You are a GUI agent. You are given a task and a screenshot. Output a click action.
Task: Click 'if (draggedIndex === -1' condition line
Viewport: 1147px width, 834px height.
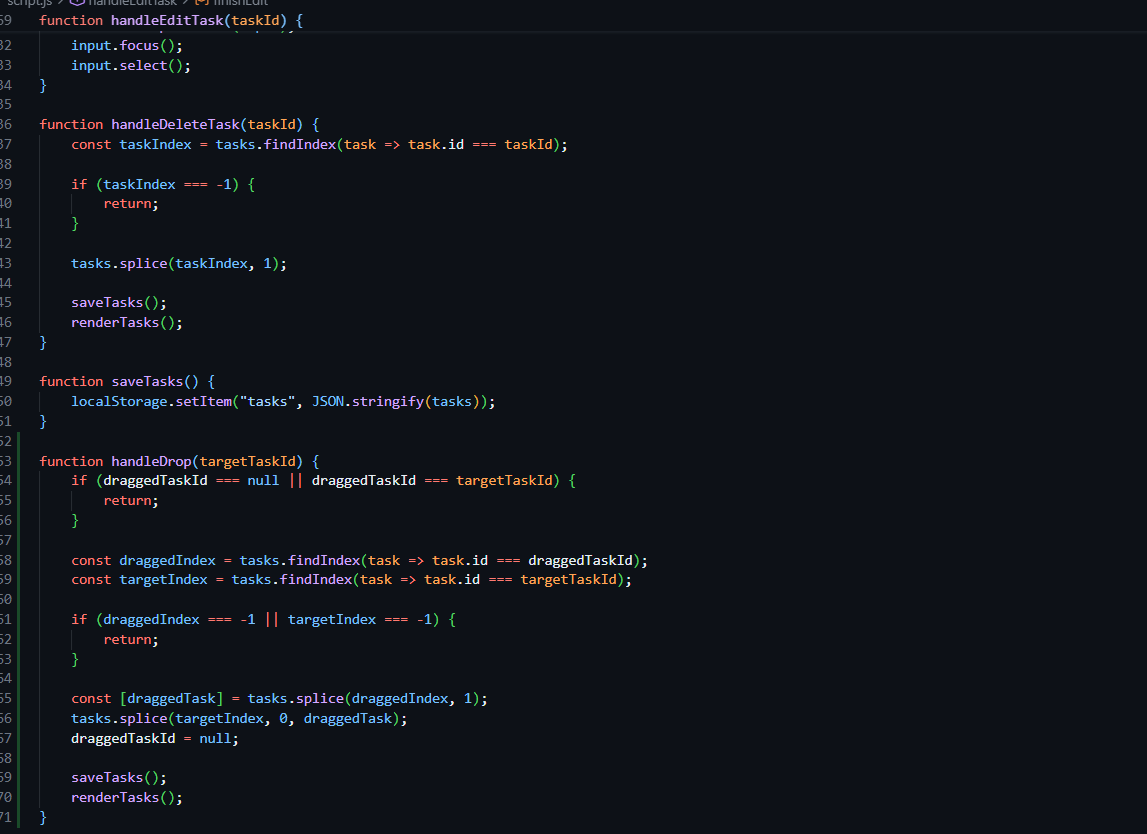(263, 620)
